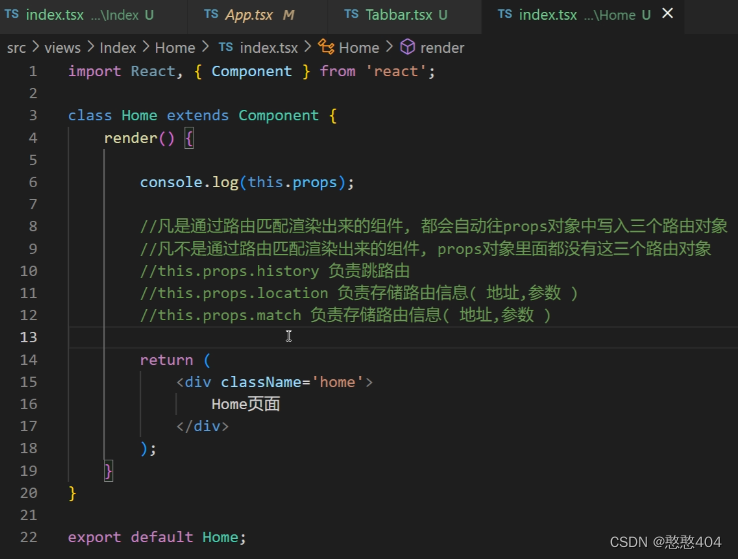738x559 pixels.
Task: Click the highlighted closing brace on line 19
Action: pos(108,471)
